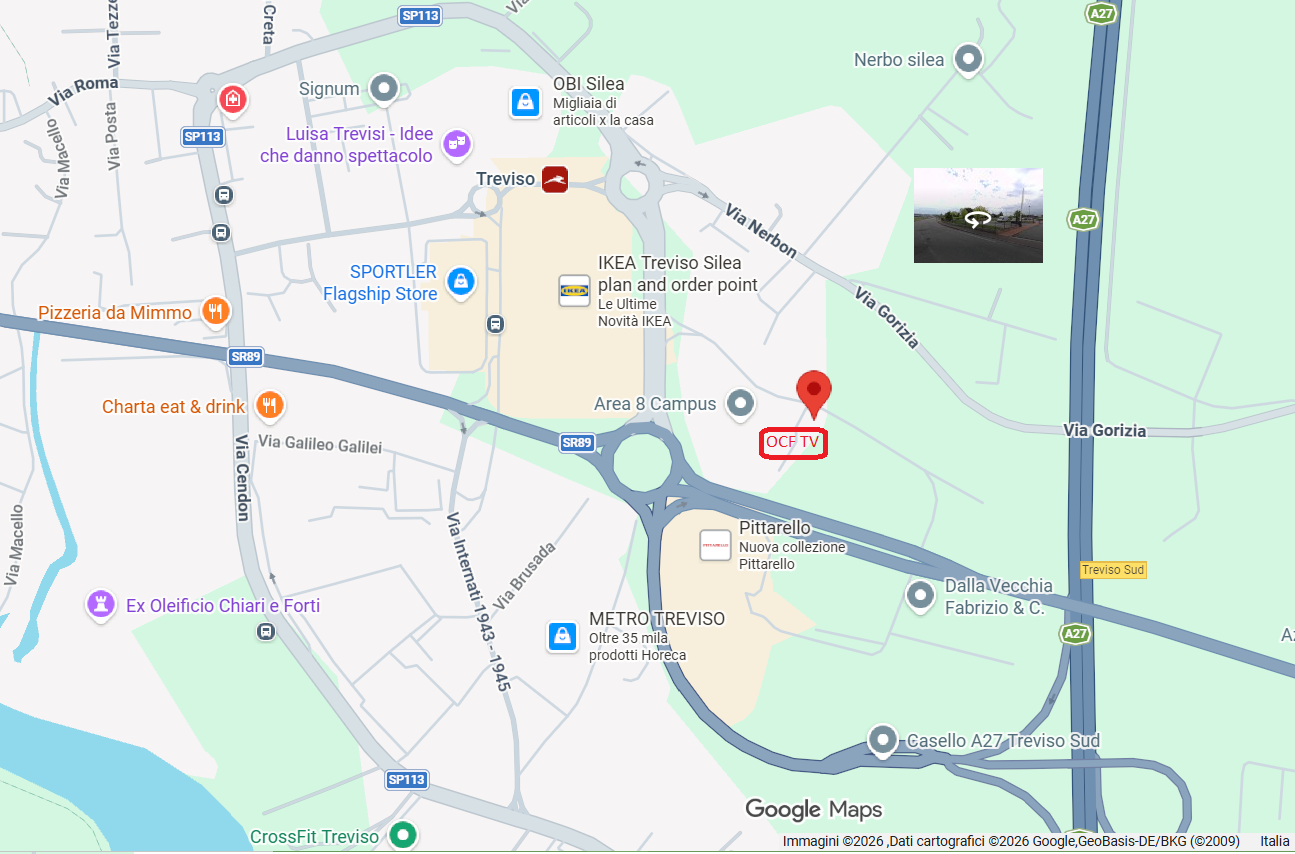Open the Street View photo thumbnail
Image resolution: width=1295 pixels, height=854 pixels.
pos(978,215)
